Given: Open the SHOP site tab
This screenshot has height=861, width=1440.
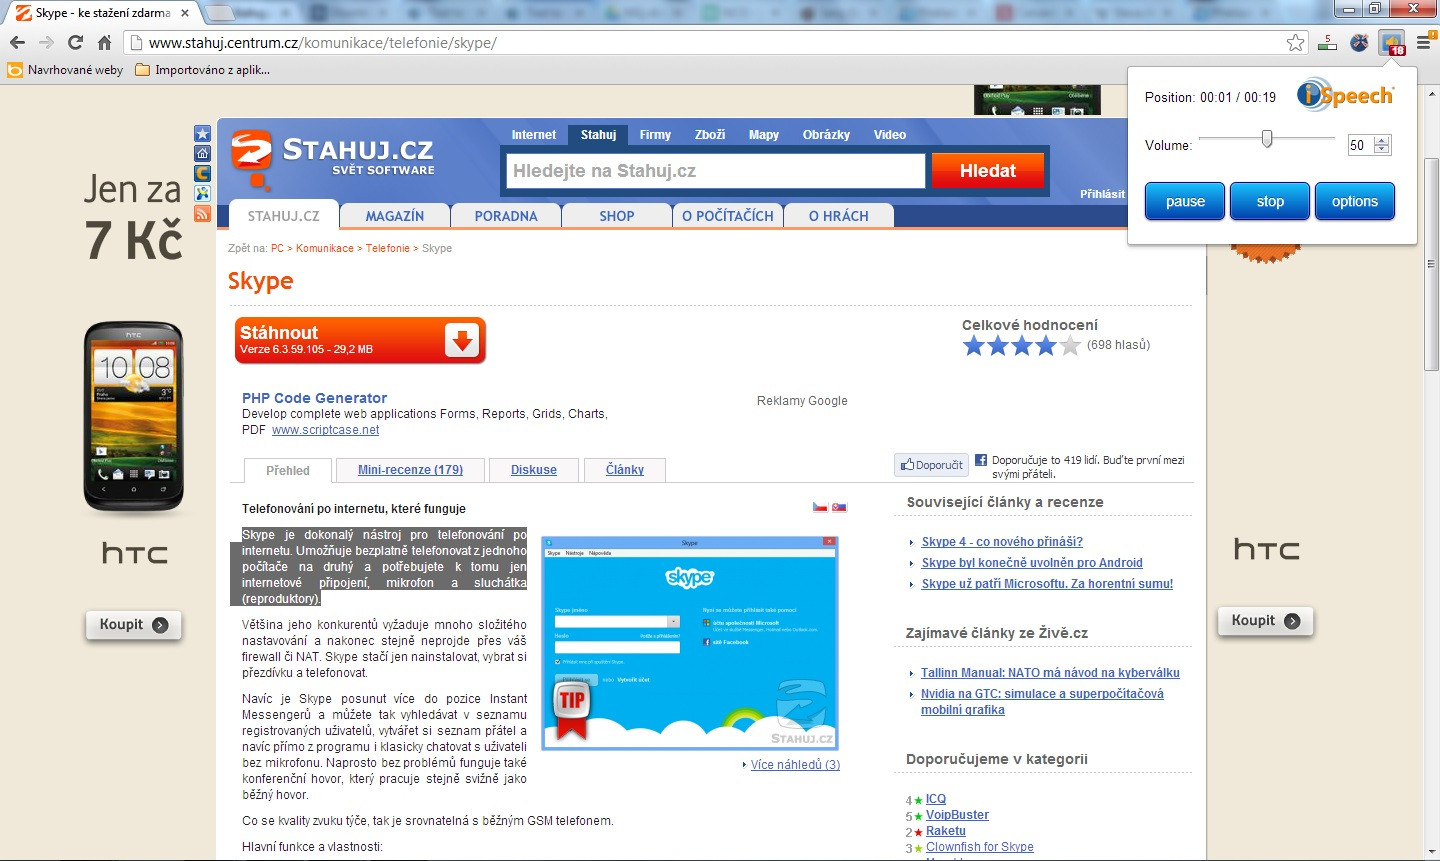Looking at the screenshot, I should click(617, 216).
